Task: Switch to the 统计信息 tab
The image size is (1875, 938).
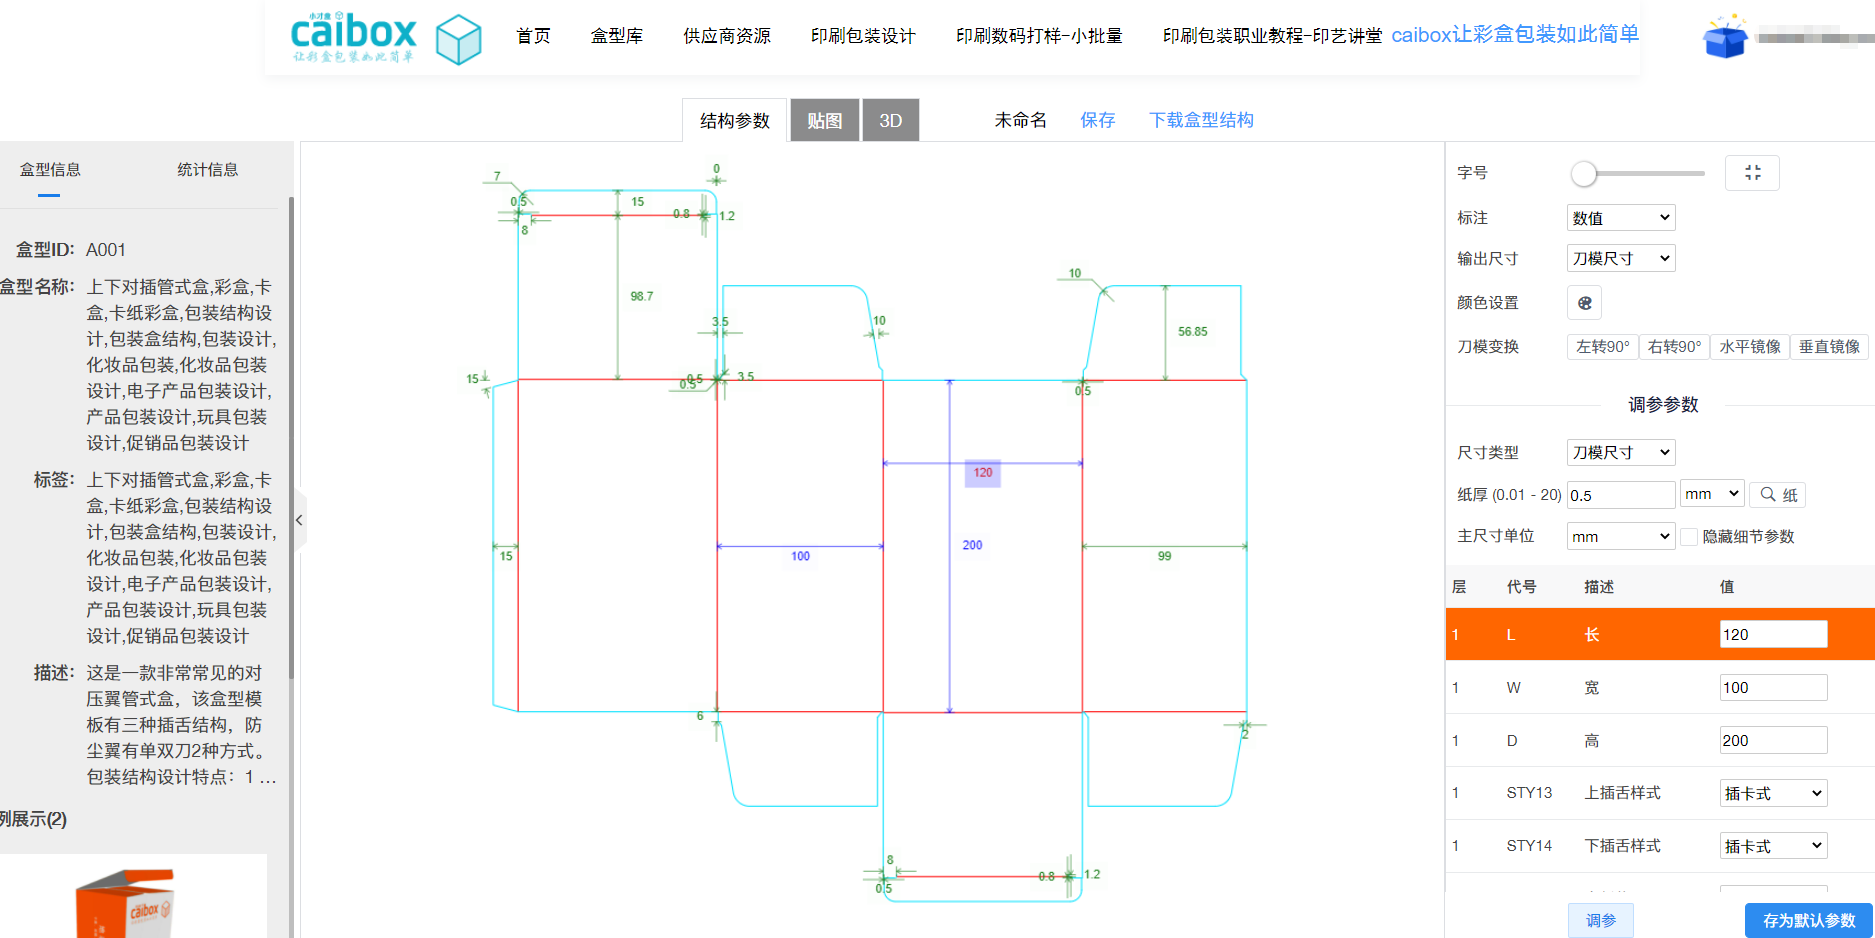Action: (x=208, y=170)
